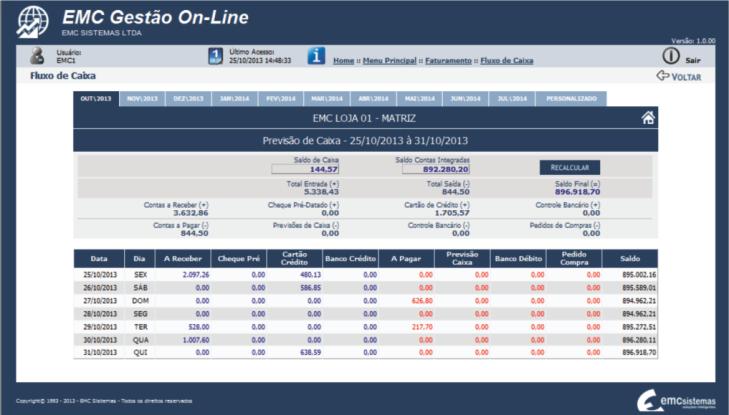Switch to the MAI\2014 tab
This screenshot has width=729, height=415.
[419, 99]
